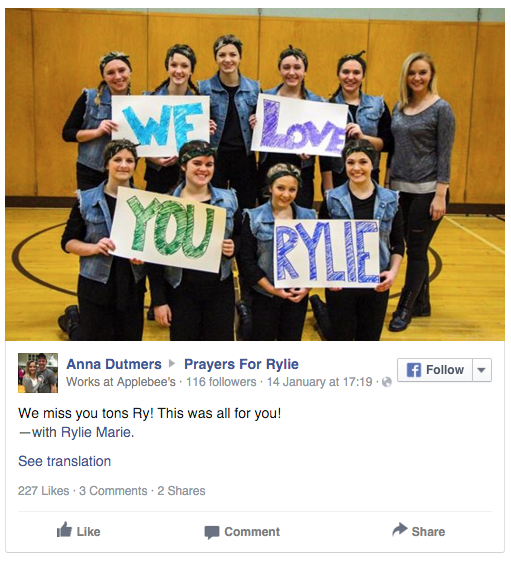Screen dimensions: 511x563
Task: Click the Share arrow icon
Action: click(x=400, y=530)
